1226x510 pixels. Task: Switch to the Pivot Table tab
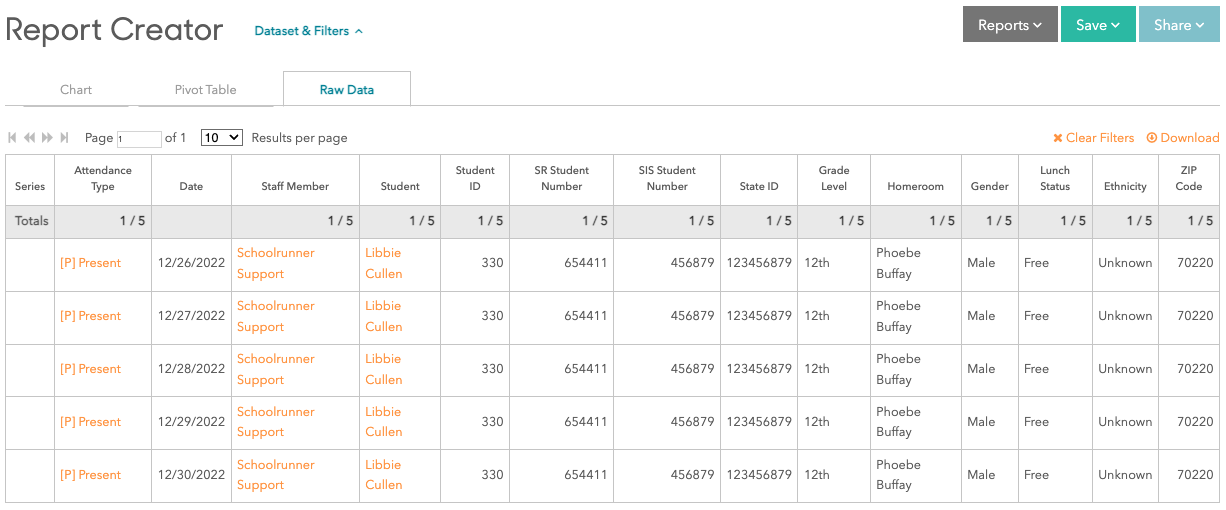click(206, 89)
